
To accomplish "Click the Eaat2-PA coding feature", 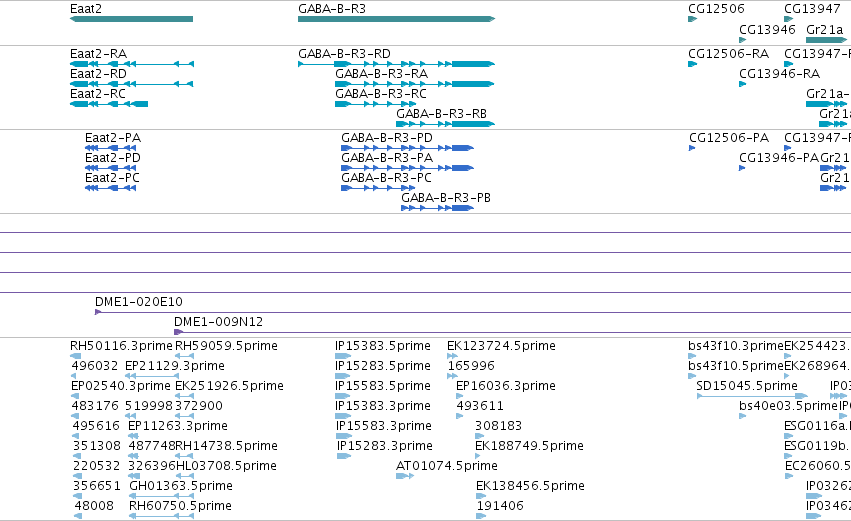I will tap(111, 148).
